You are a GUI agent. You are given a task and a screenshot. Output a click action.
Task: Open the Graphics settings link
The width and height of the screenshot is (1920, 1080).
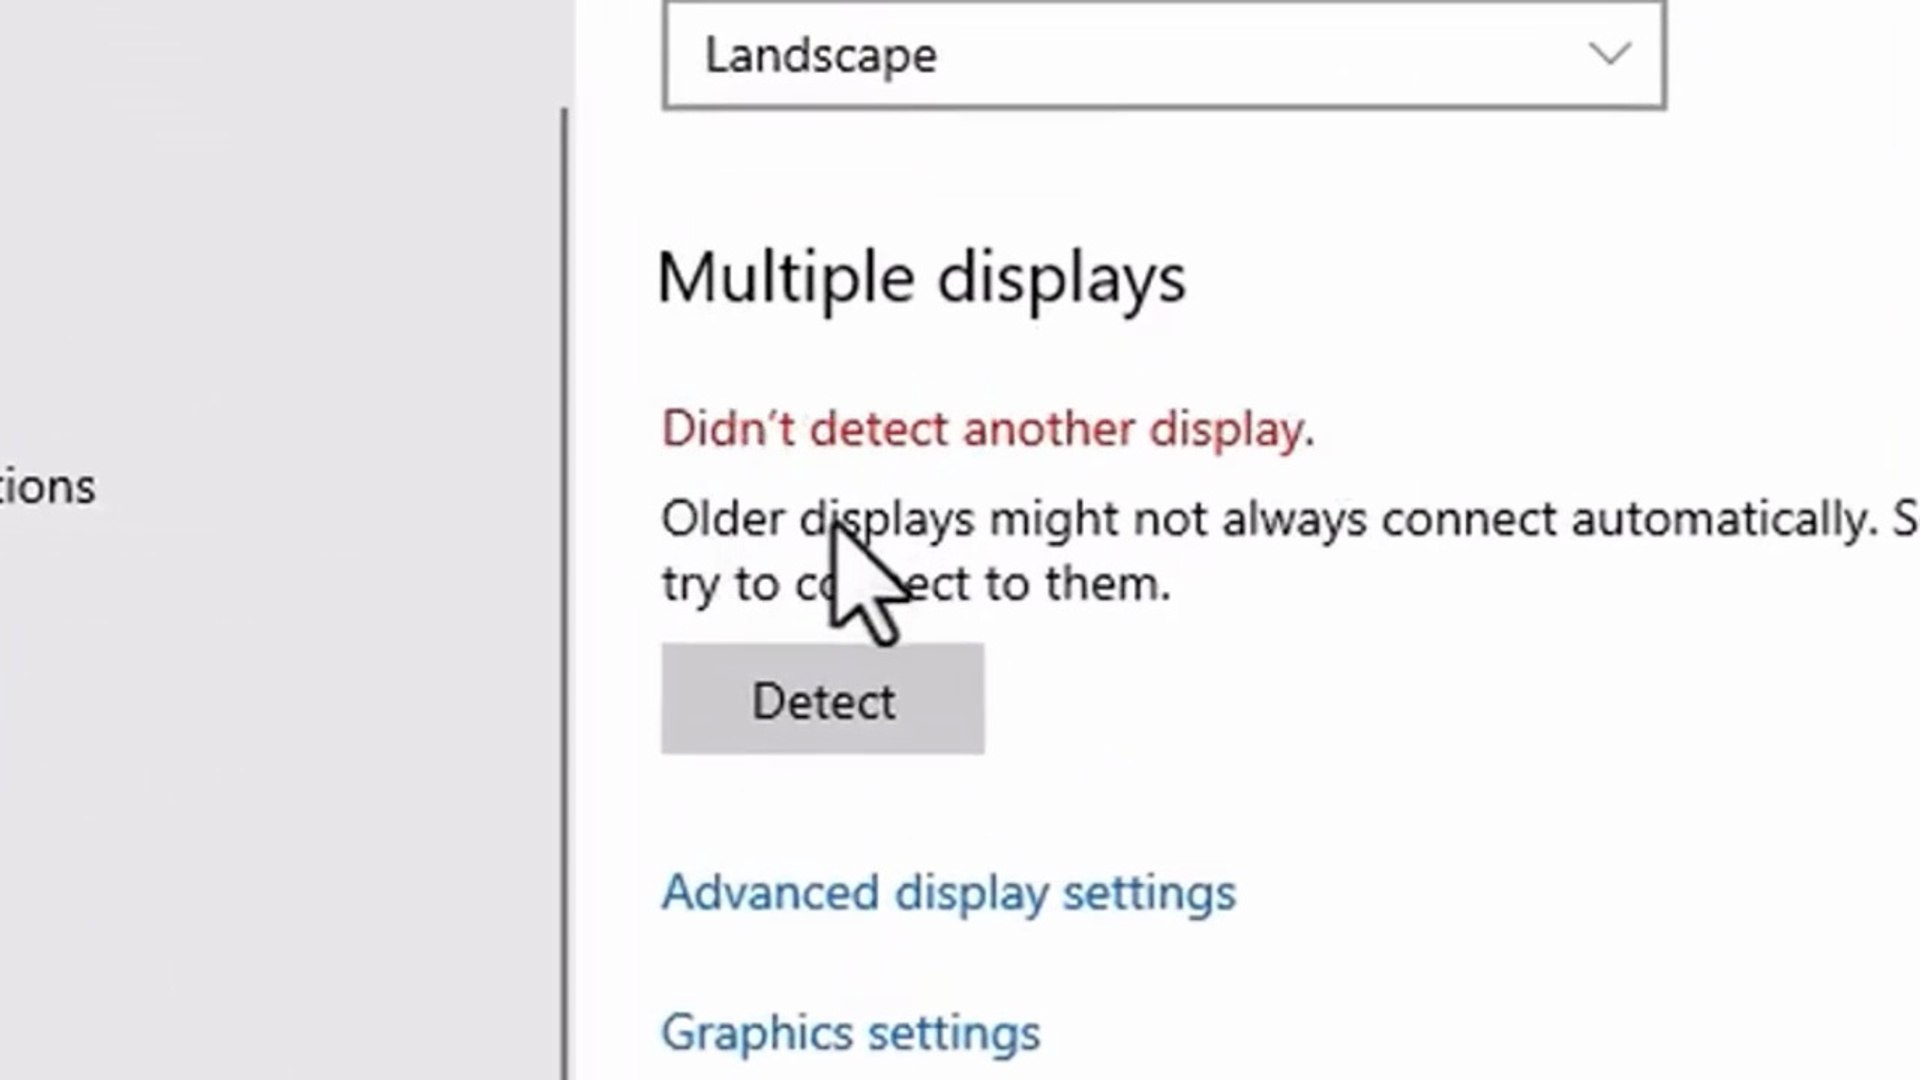[850, 1032]
